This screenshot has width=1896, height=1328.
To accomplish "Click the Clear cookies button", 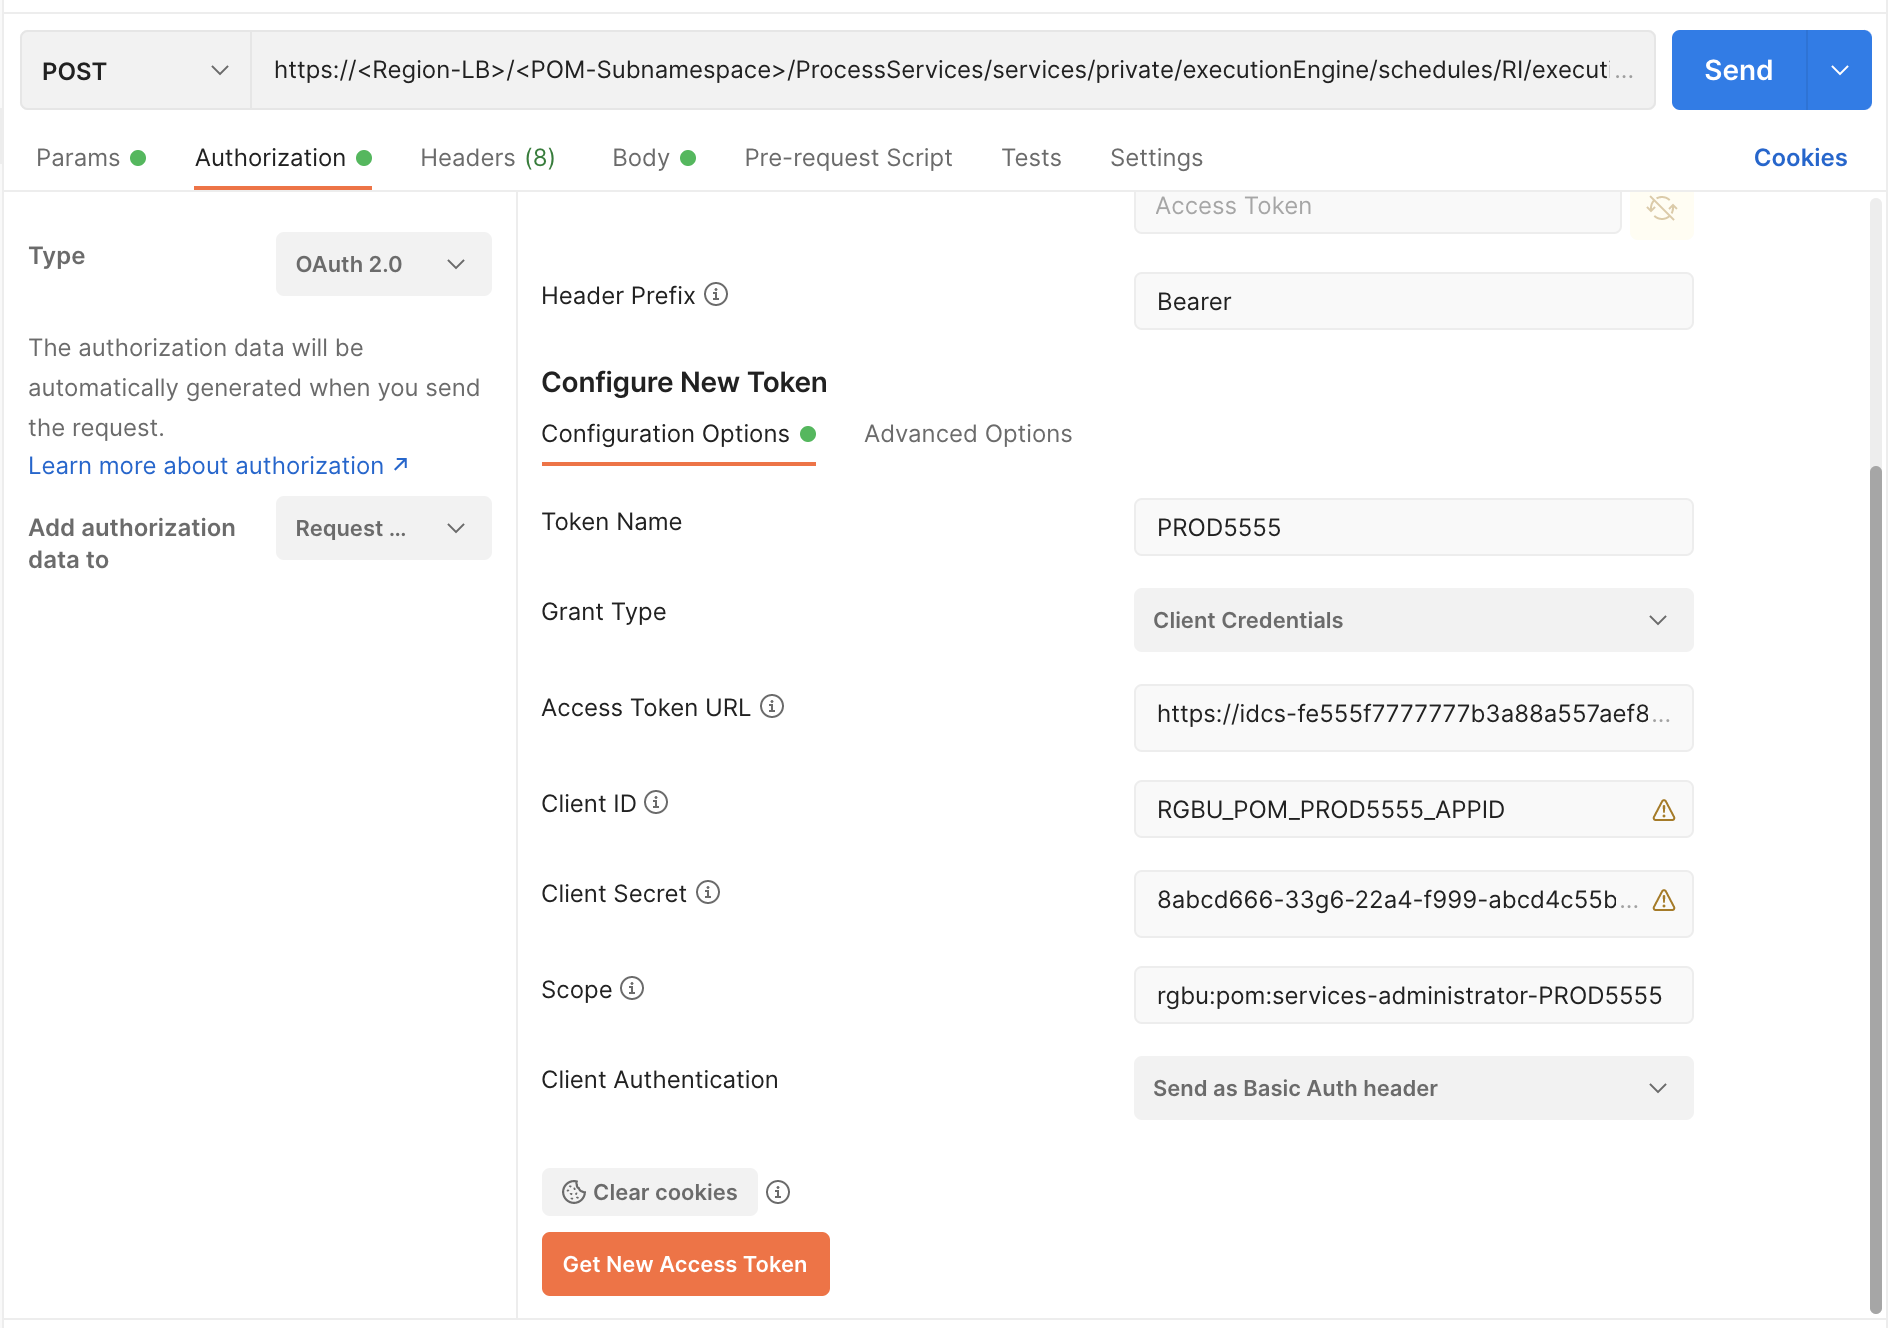I will (x=649, y=1191).
